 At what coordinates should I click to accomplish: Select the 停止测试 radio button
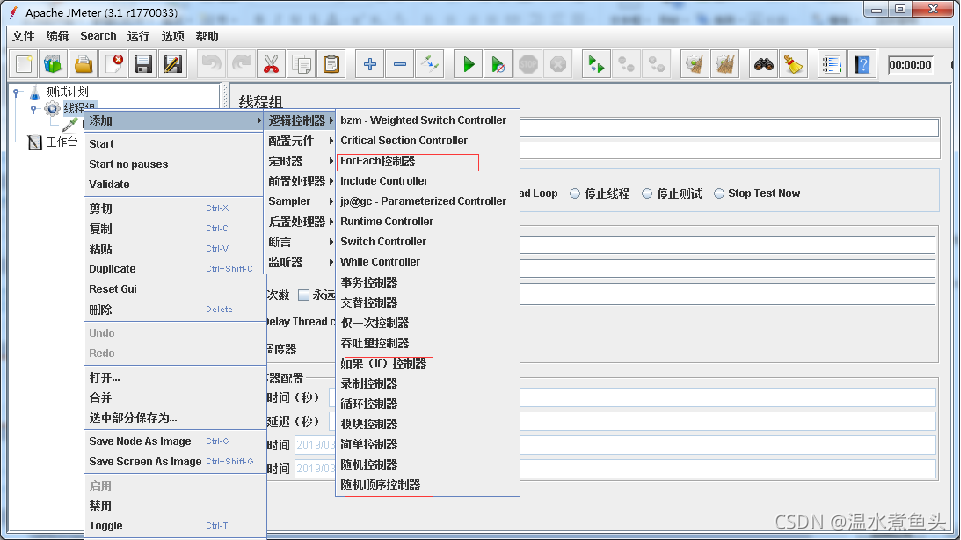point(647,194)
